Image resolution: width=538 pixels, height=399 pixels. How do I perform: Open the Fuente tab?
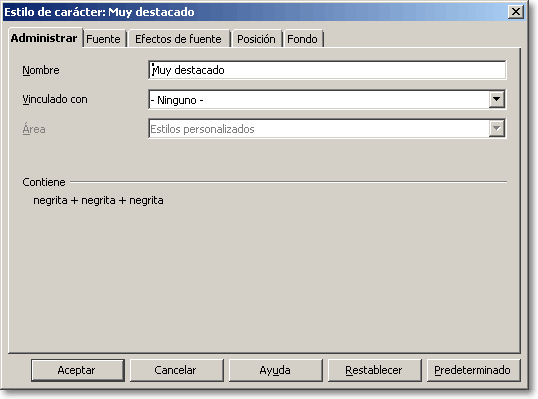point(103,39)
